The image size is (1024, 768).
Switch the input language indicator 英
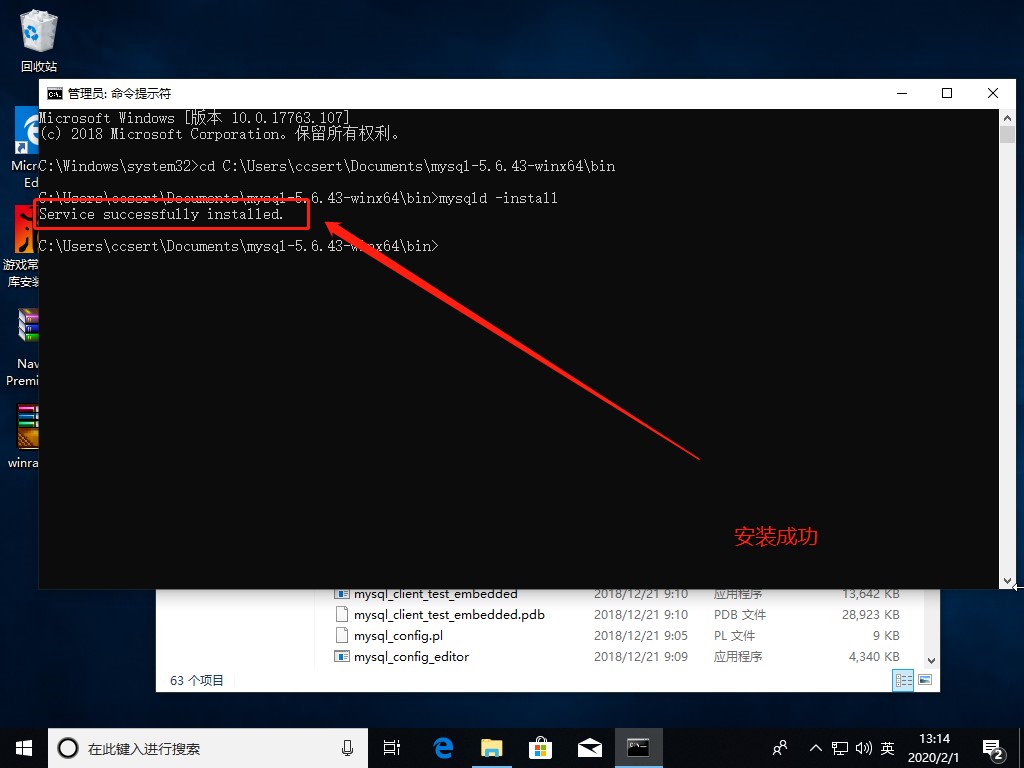[888, 748]
